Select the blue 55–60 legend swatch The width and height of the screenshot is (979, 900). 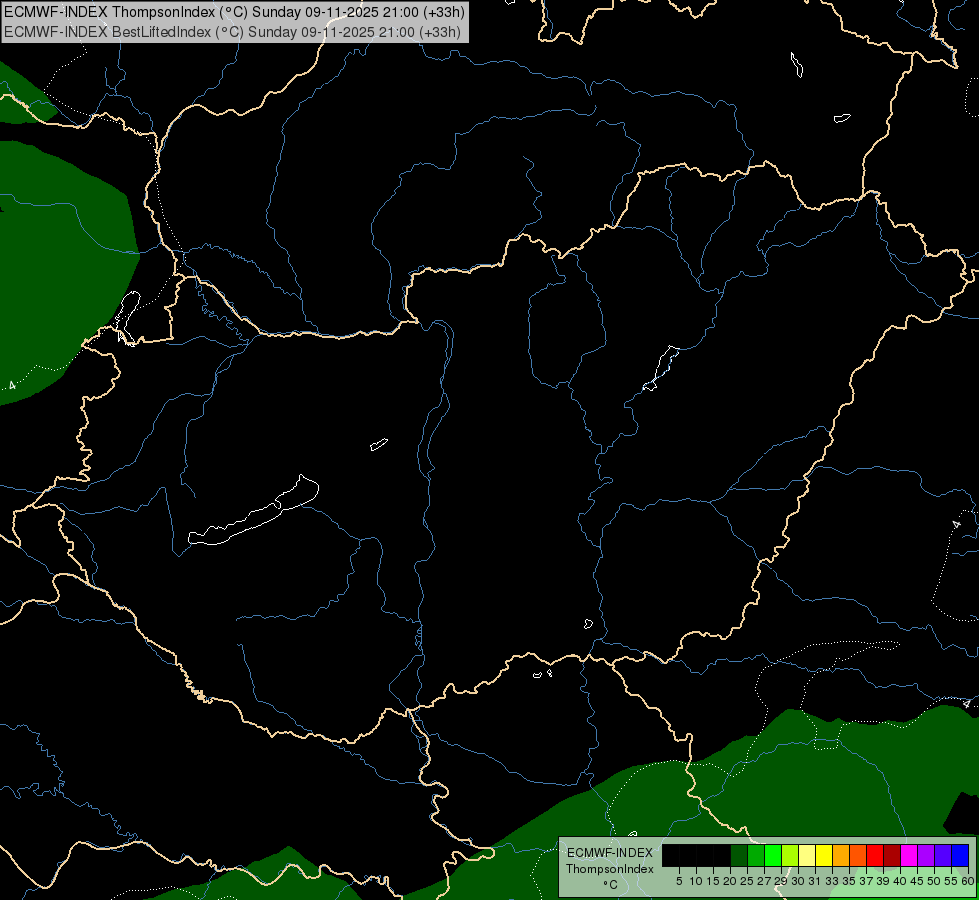click(x=960, y=855)
